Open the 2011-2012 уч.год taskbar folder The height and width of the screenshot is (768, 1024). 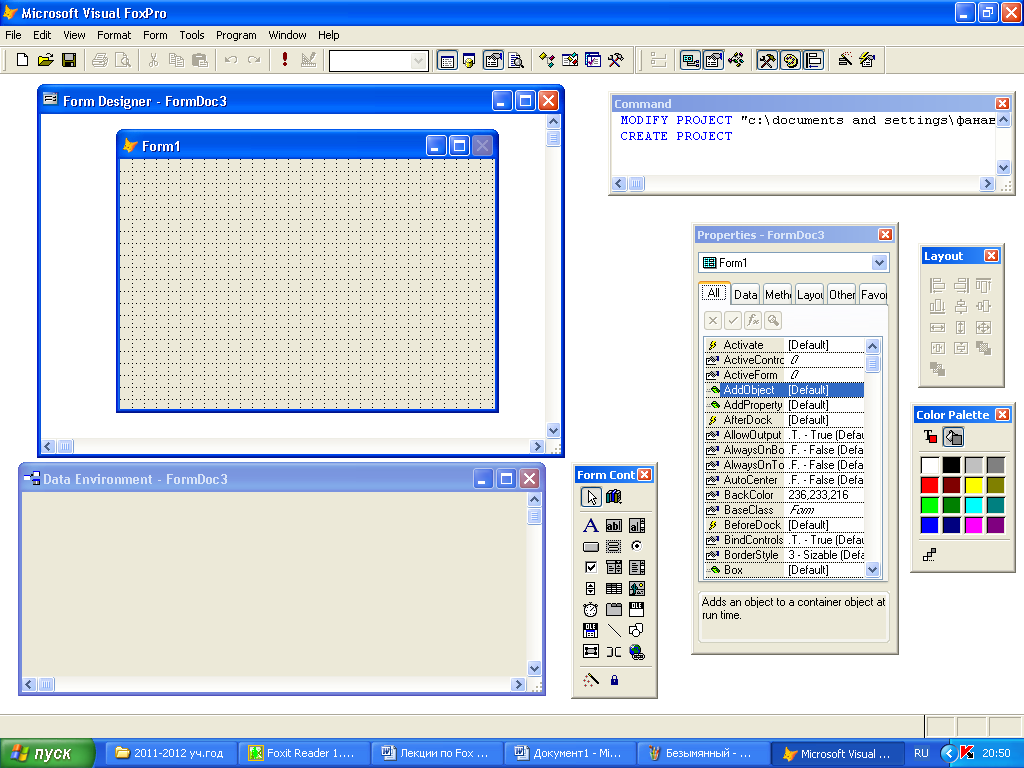coord(171,753)
